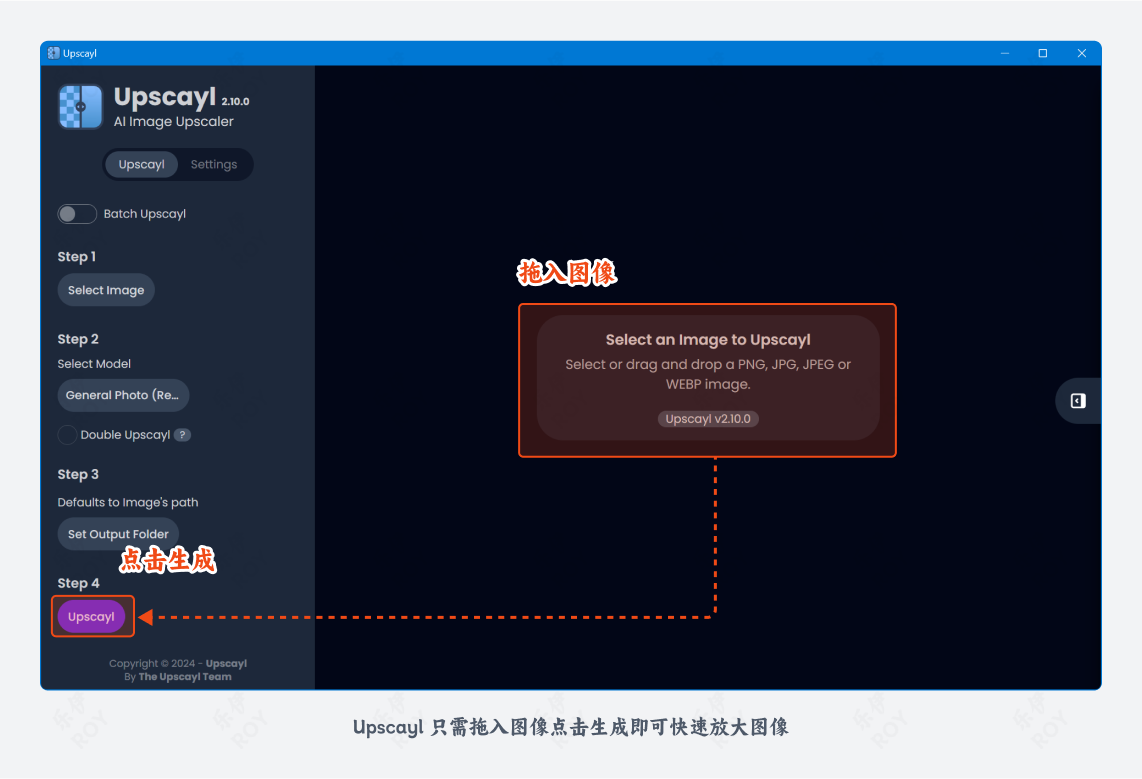Select the Upscayl tab
The height and width of the screenshot is (779, 1142).
(141, 164)
